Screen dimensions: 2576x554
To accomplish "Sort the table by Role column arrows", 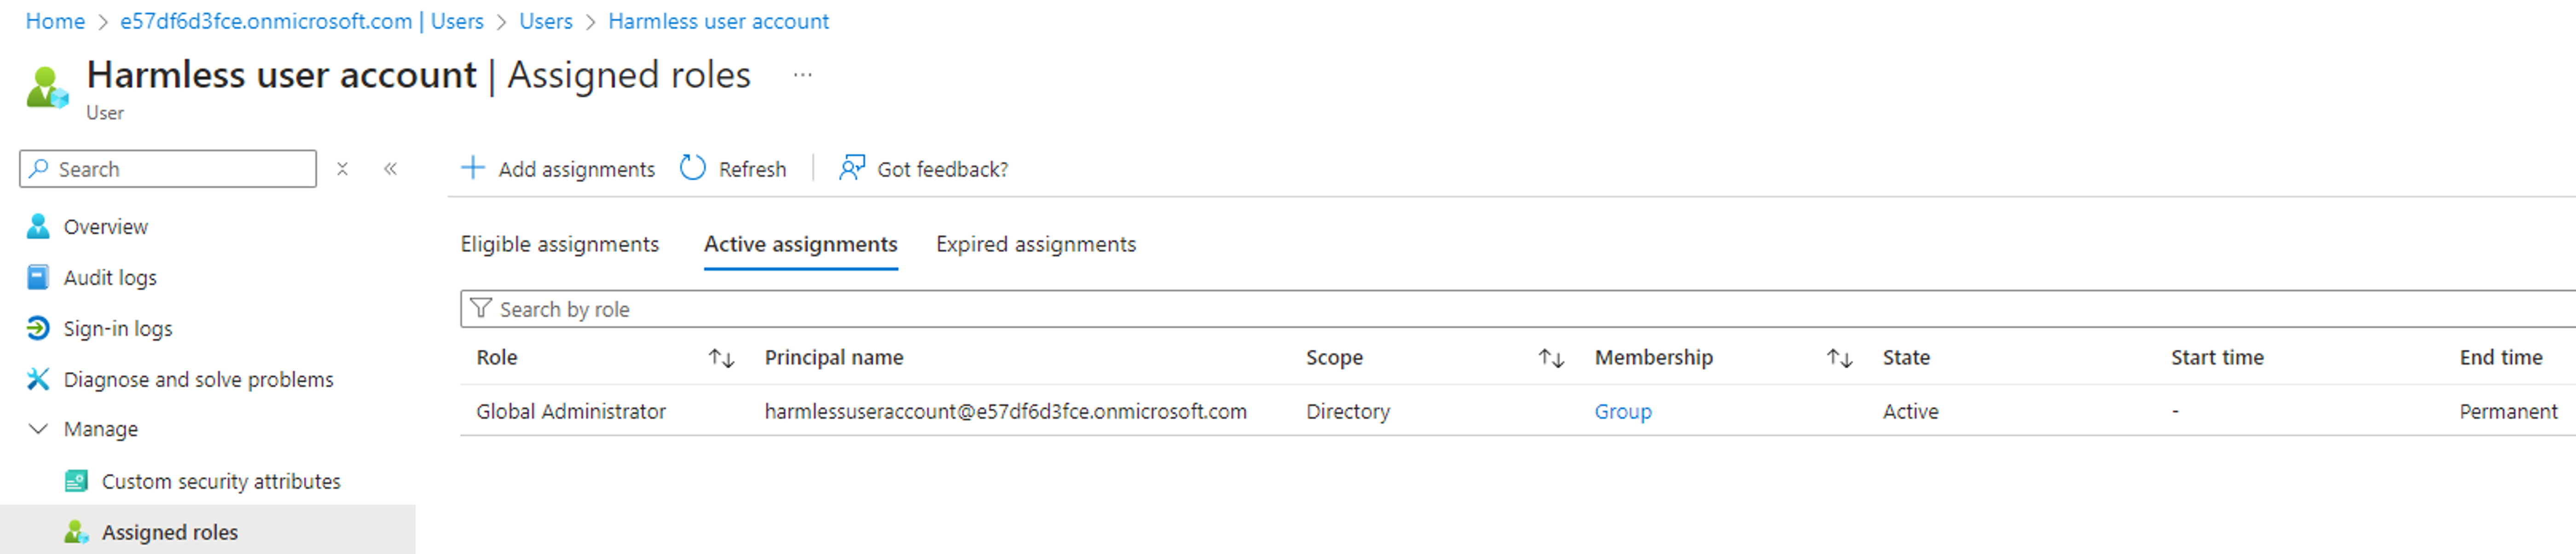I will (722, 358).
